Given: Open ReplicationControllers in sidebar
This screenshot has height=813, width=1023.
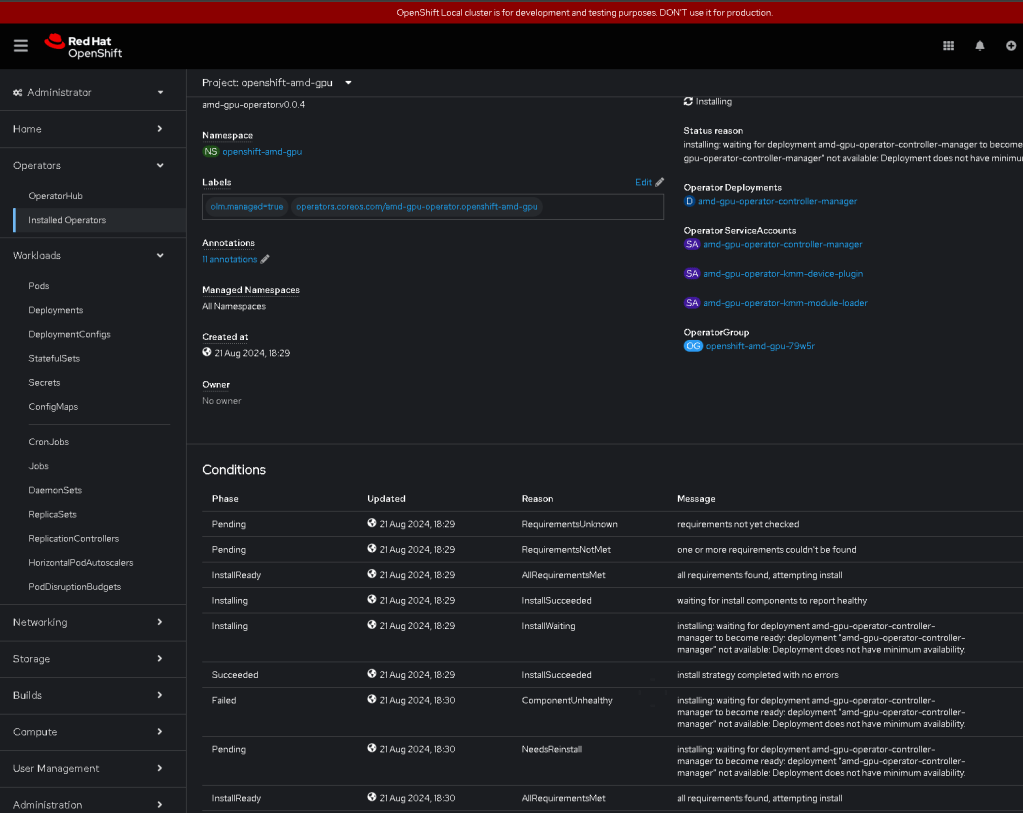Looking at the screenshot, I should tap(74, 538).
